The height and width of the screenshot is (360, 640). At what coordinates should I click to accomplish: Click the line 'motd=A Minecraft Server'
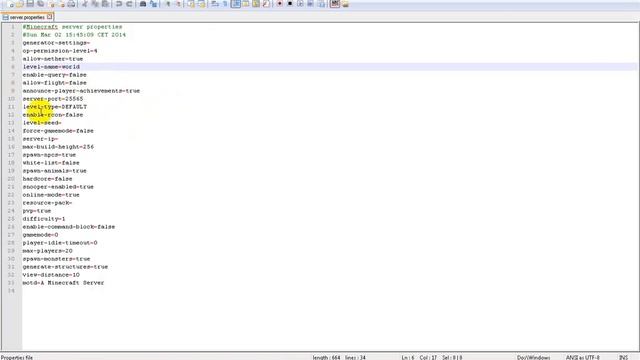63,282
